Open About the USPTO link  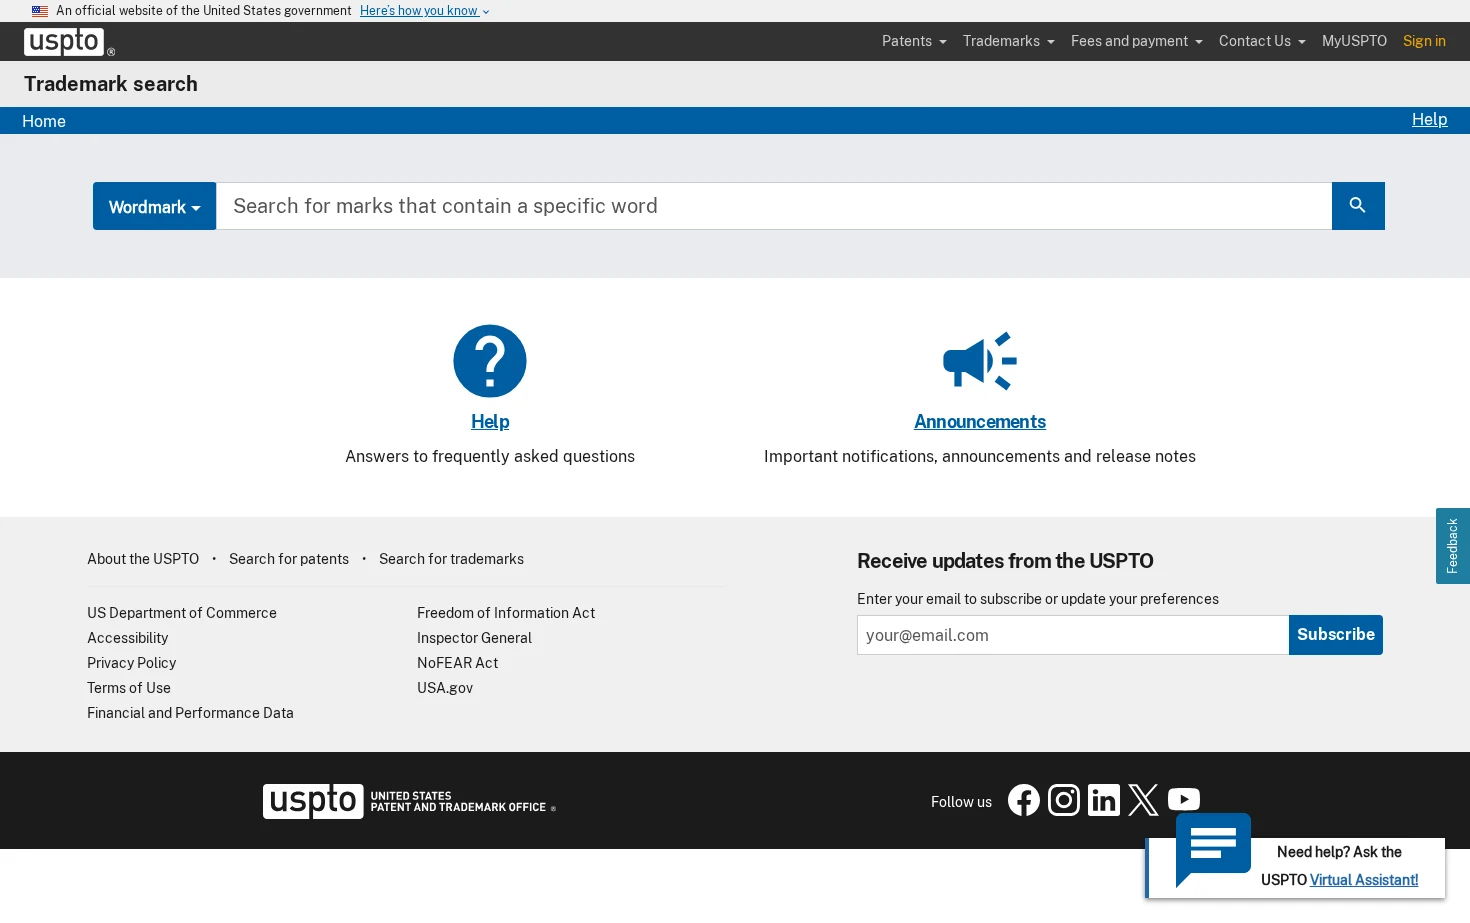point(143,559)
